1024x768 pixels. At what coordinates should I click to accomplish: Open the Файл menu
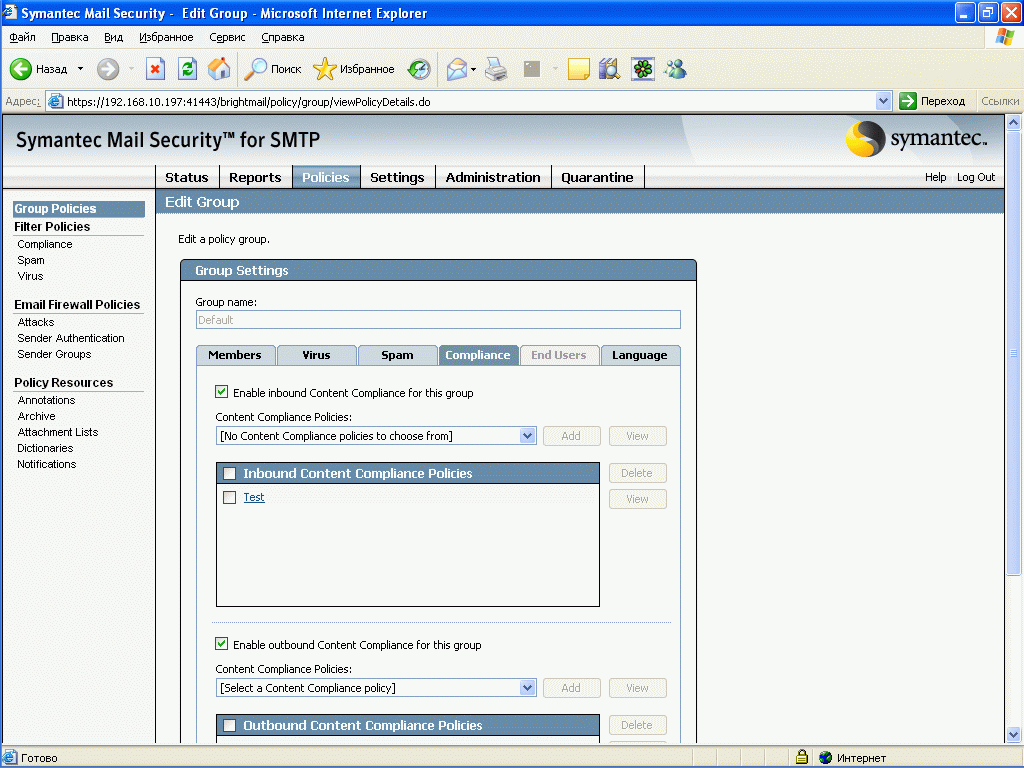point(22,37)
